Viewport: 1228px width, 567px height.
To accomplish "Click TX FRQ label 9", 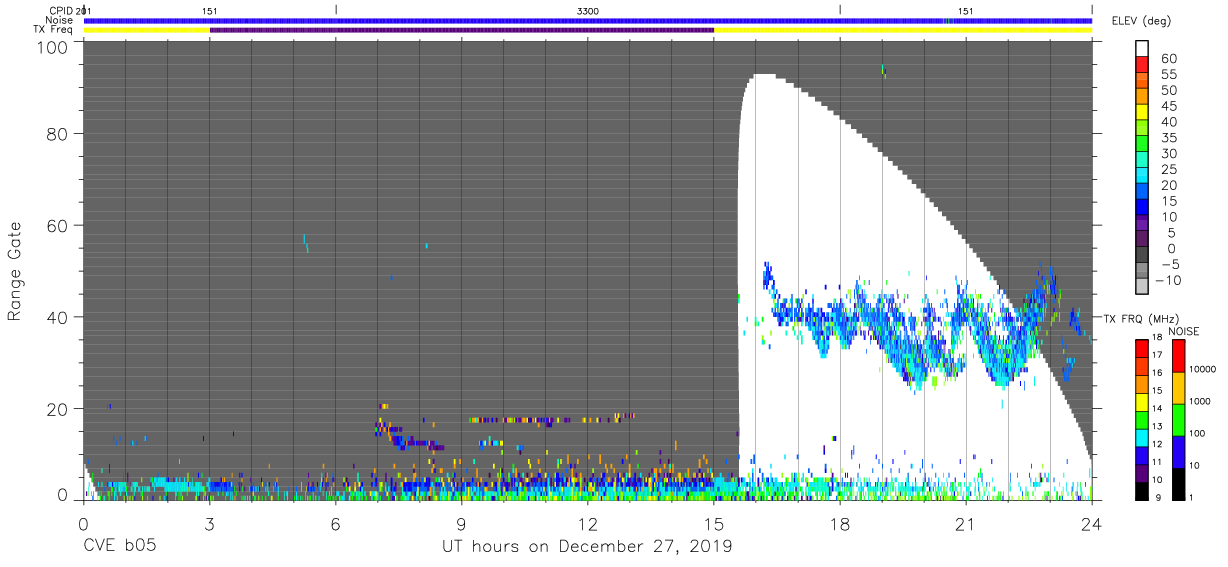I will (x=1160, y=497).
